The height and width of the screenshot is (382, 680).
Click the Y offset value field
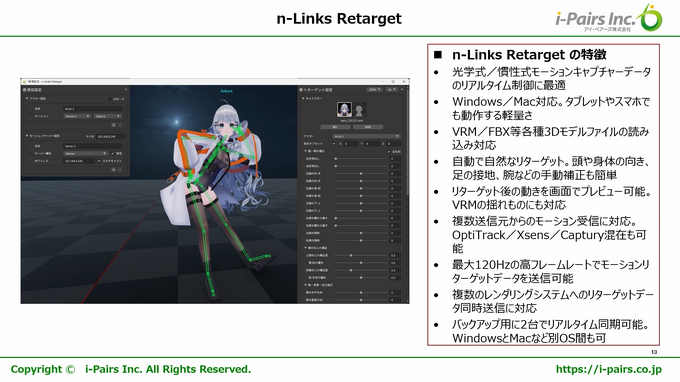point(373,144)
